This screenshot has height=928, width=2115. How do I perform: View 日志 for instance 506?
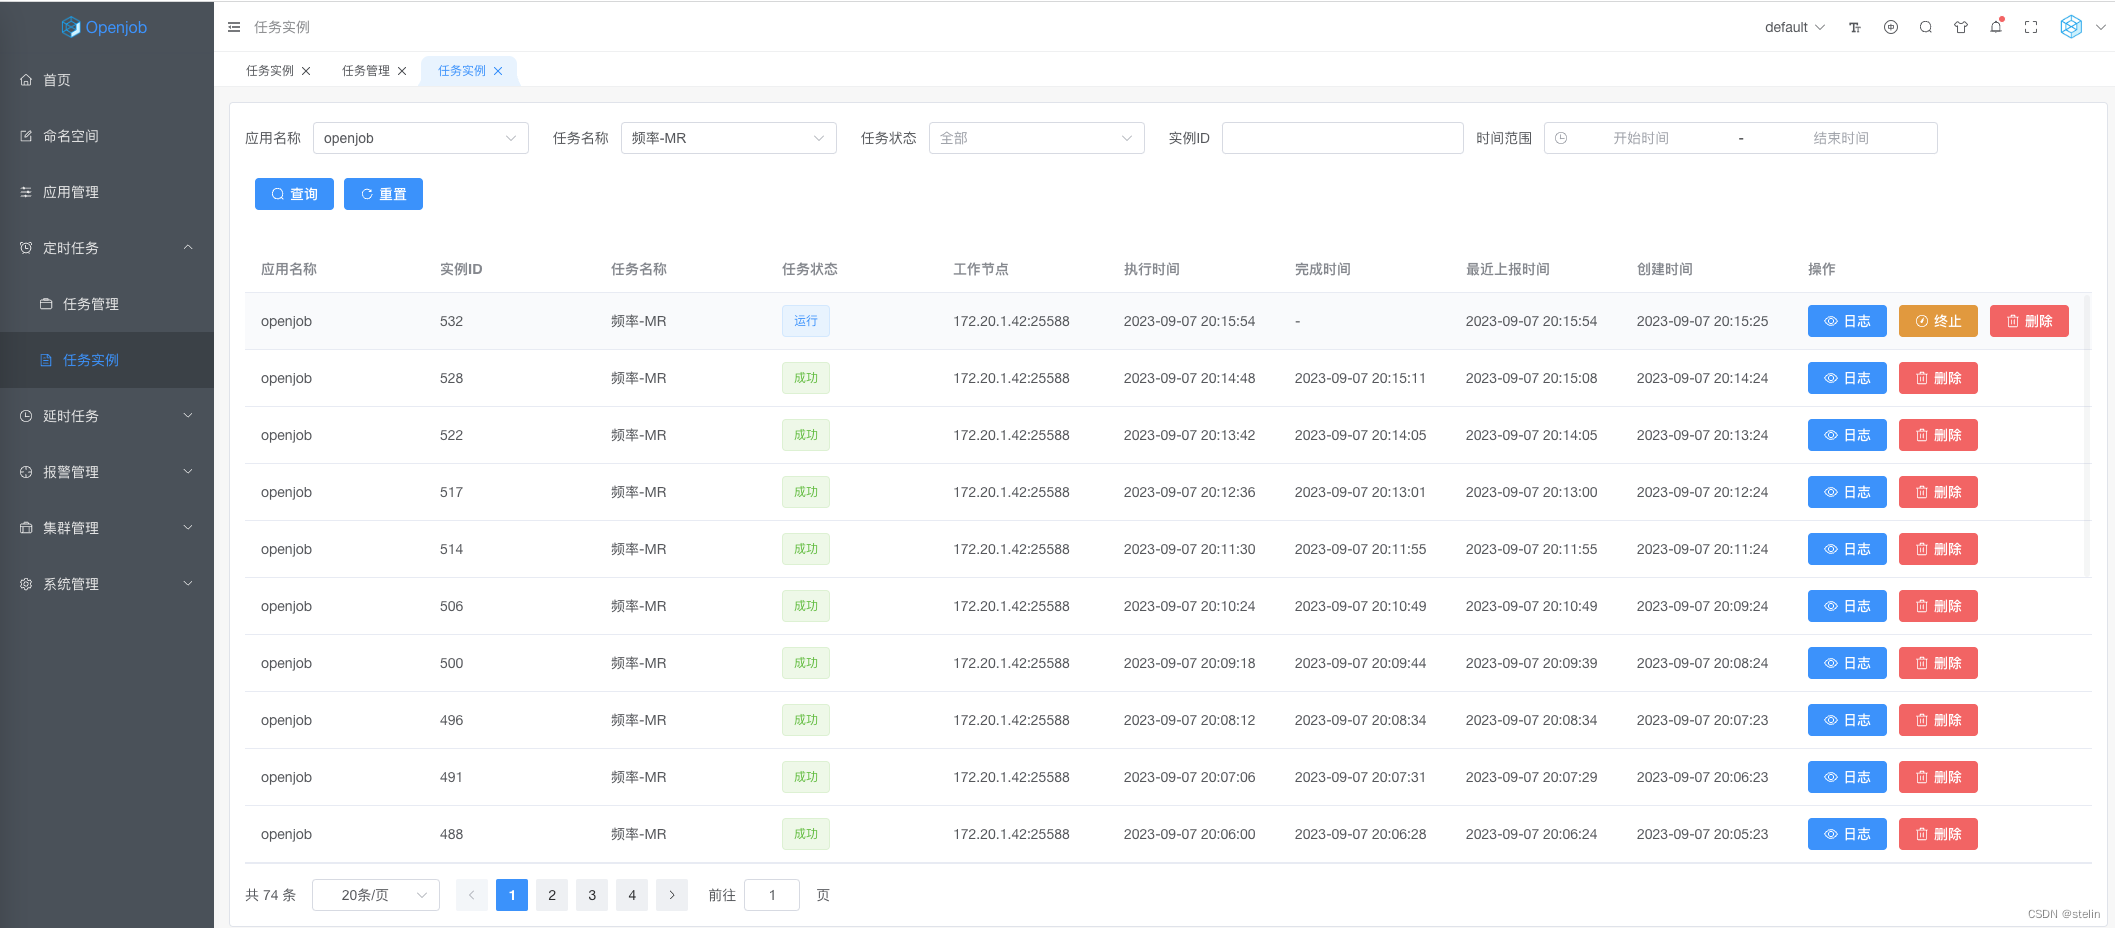coord(1847,606)
